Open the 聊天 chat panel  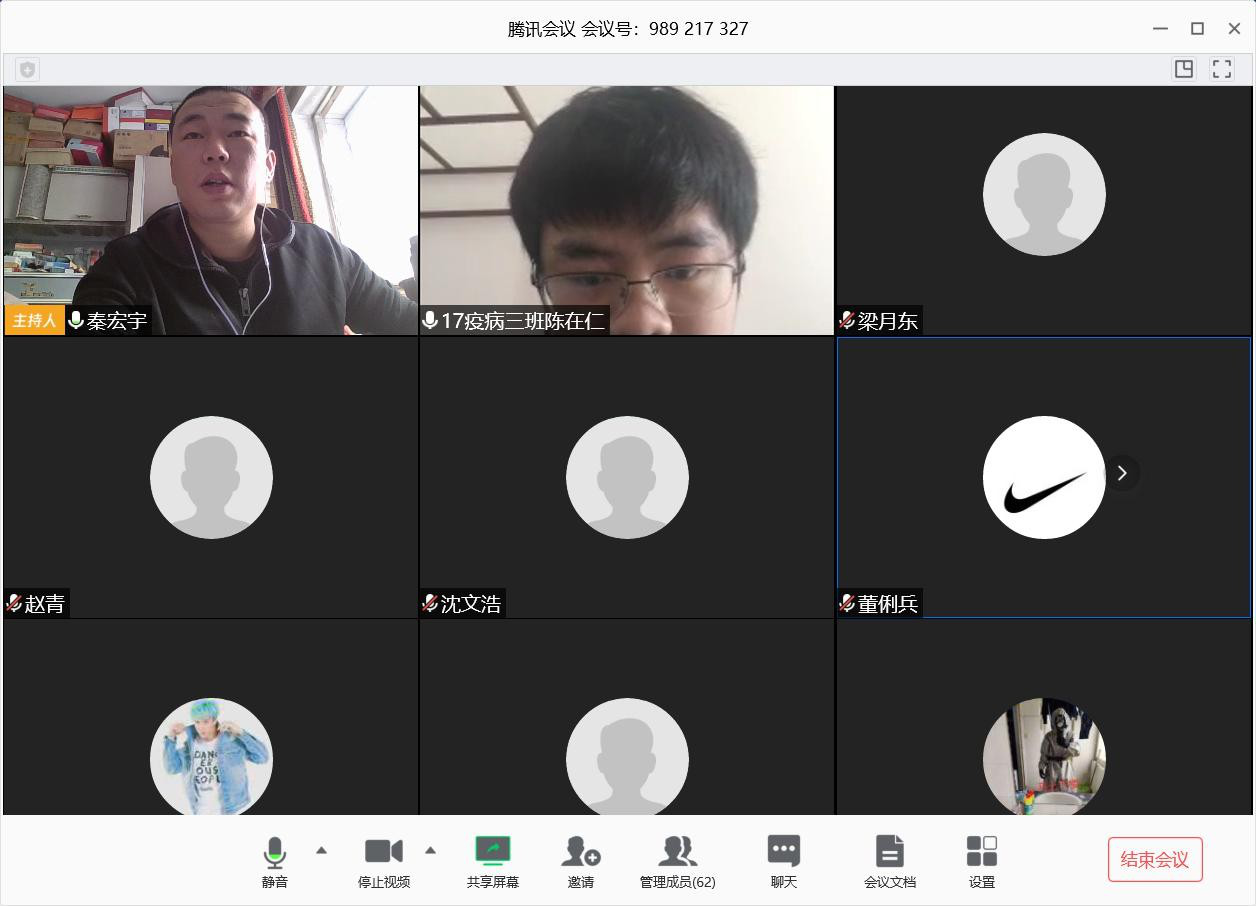(x=784, y=862)
